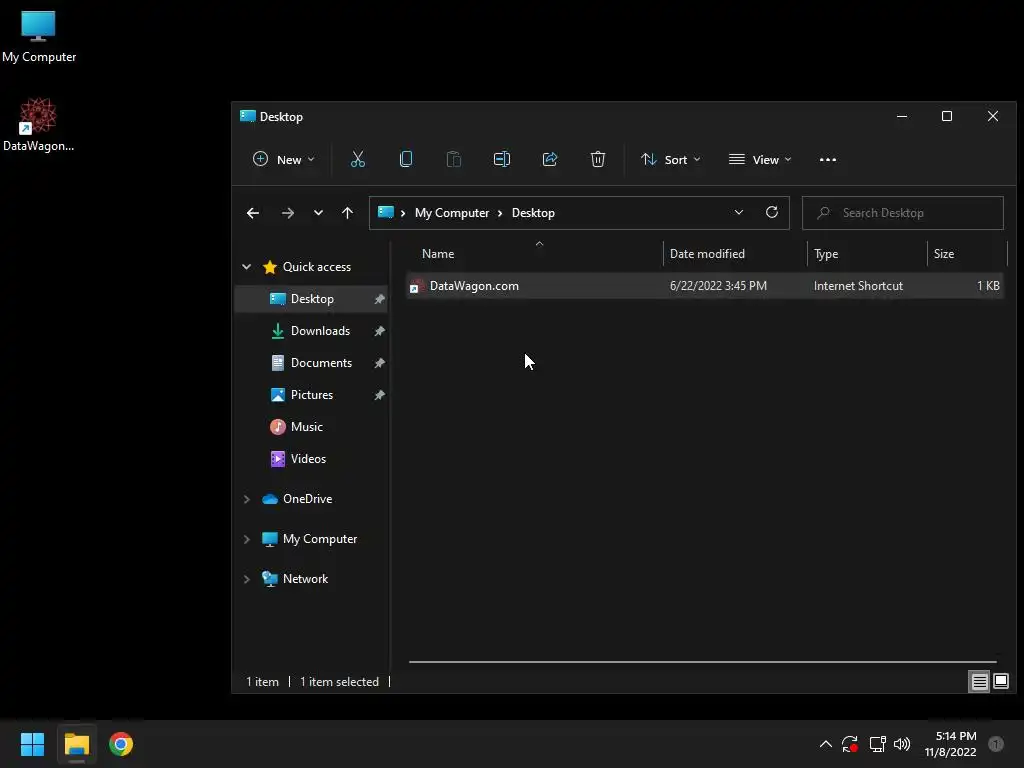The width and height of the screenshot is (1024, 768).
Task: Open the See more ellipsis menu
Action: pos(827,159)
